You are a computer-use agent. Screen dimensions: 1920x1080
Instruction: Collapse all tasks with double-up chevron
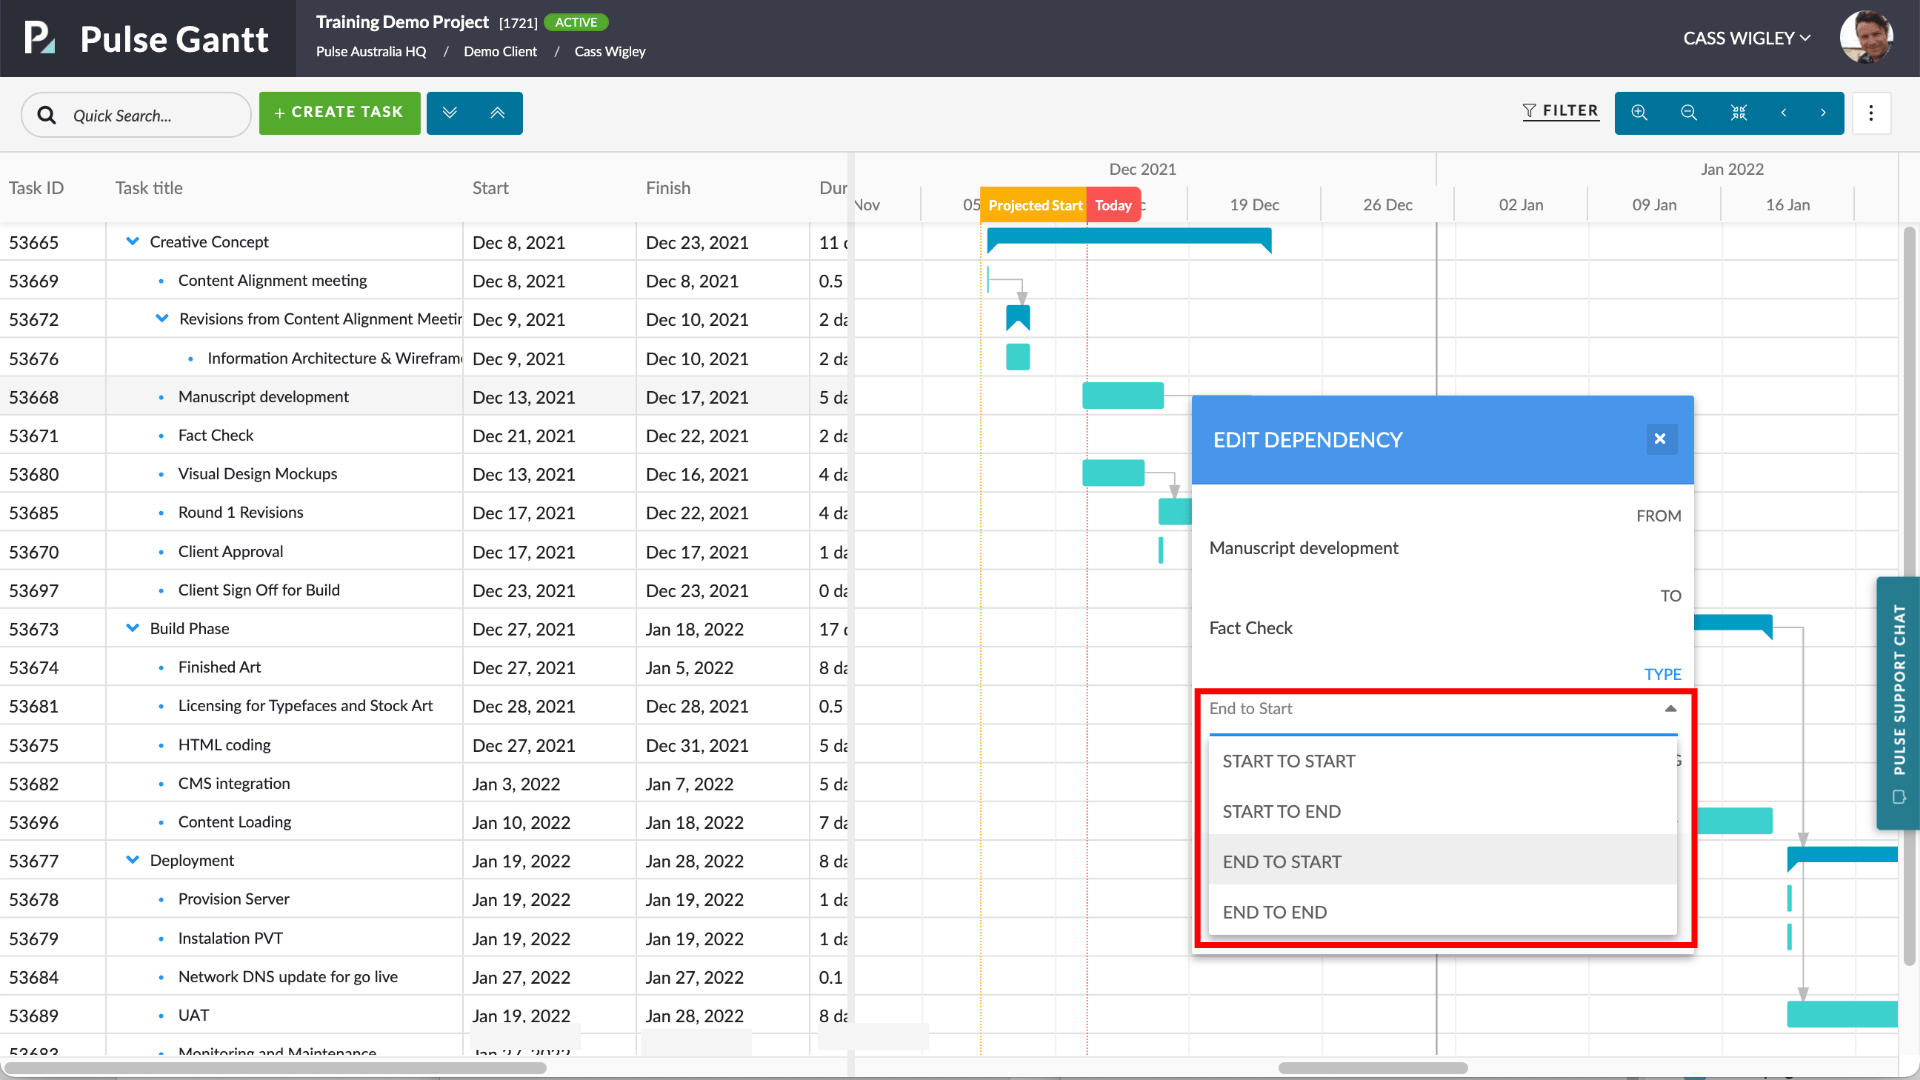(x=498, y=113)
